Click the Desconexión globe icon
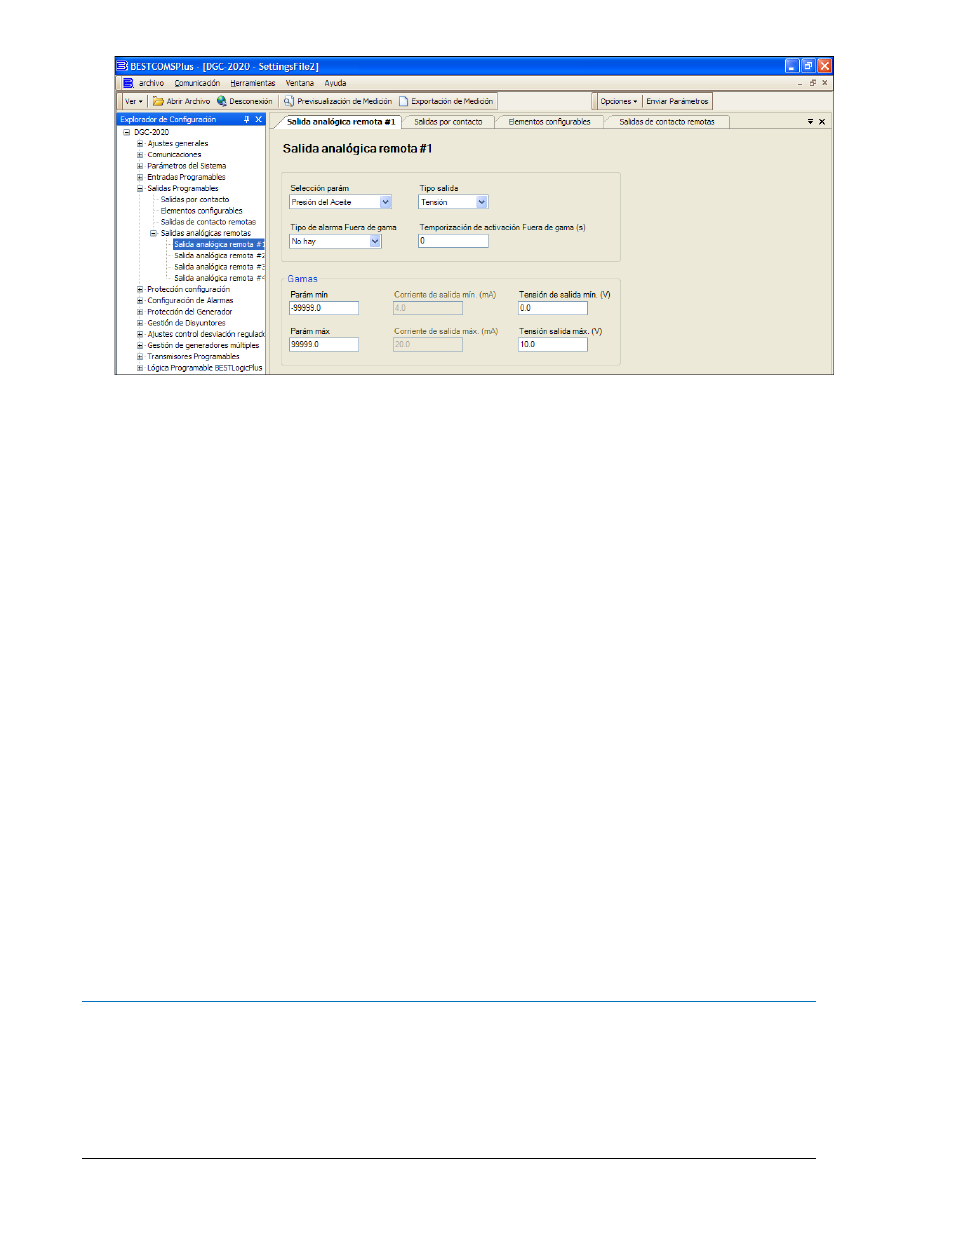This screenshot has width=954, height=1235. coord(222,101)
